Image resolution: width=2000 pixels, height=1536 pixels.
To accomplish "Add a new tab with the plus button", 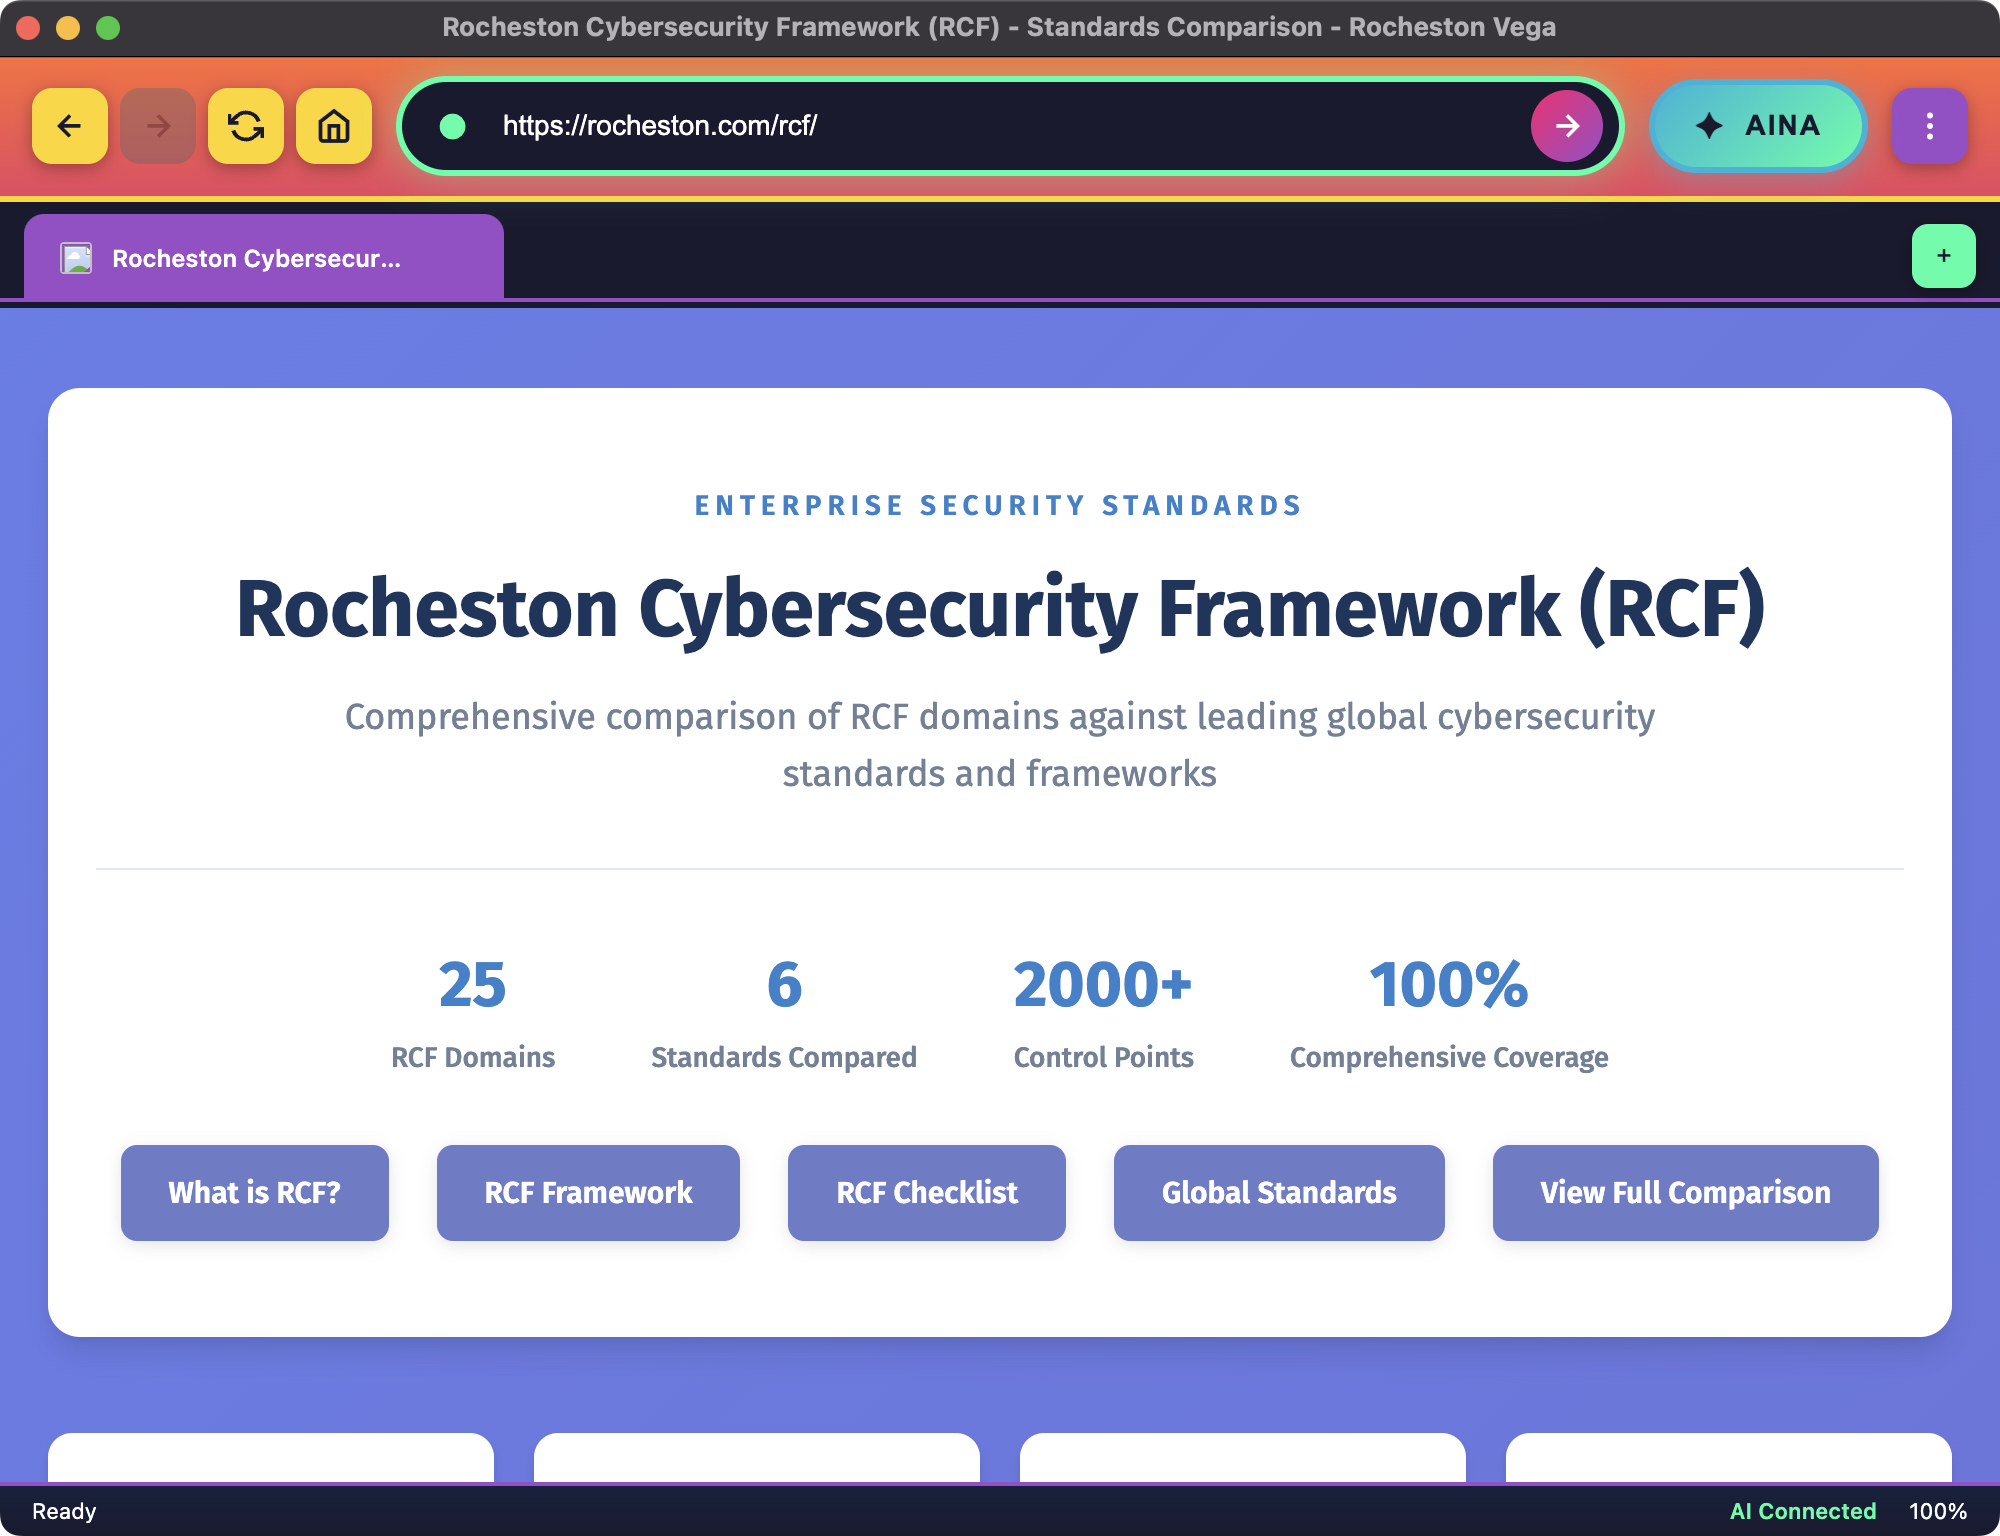I will click(x=1943, y=256).
